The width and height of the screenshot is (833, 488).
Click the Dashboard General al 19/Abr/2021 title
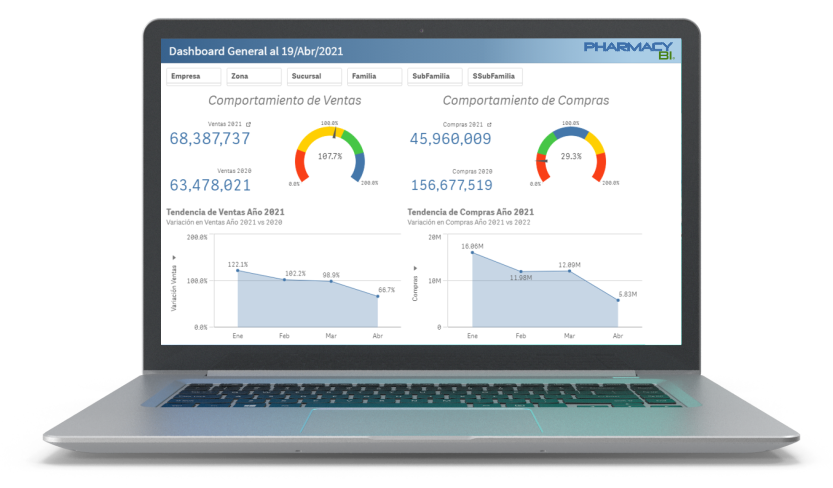coord(256,52)
